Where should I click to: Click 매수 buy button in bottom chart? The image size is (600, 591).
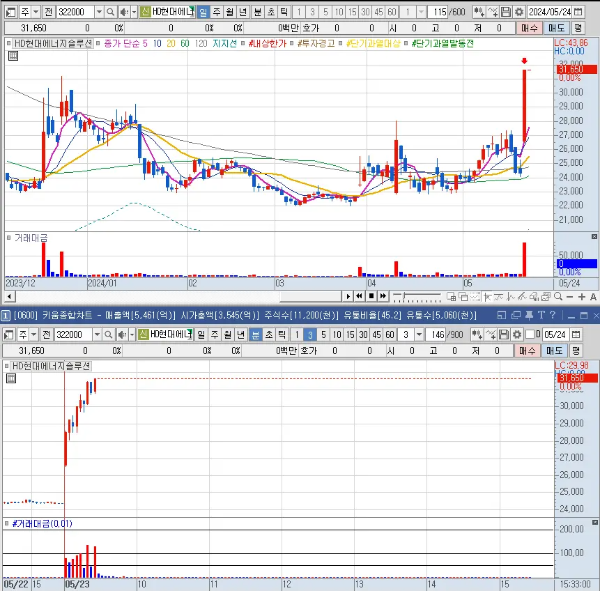(527, 351)
